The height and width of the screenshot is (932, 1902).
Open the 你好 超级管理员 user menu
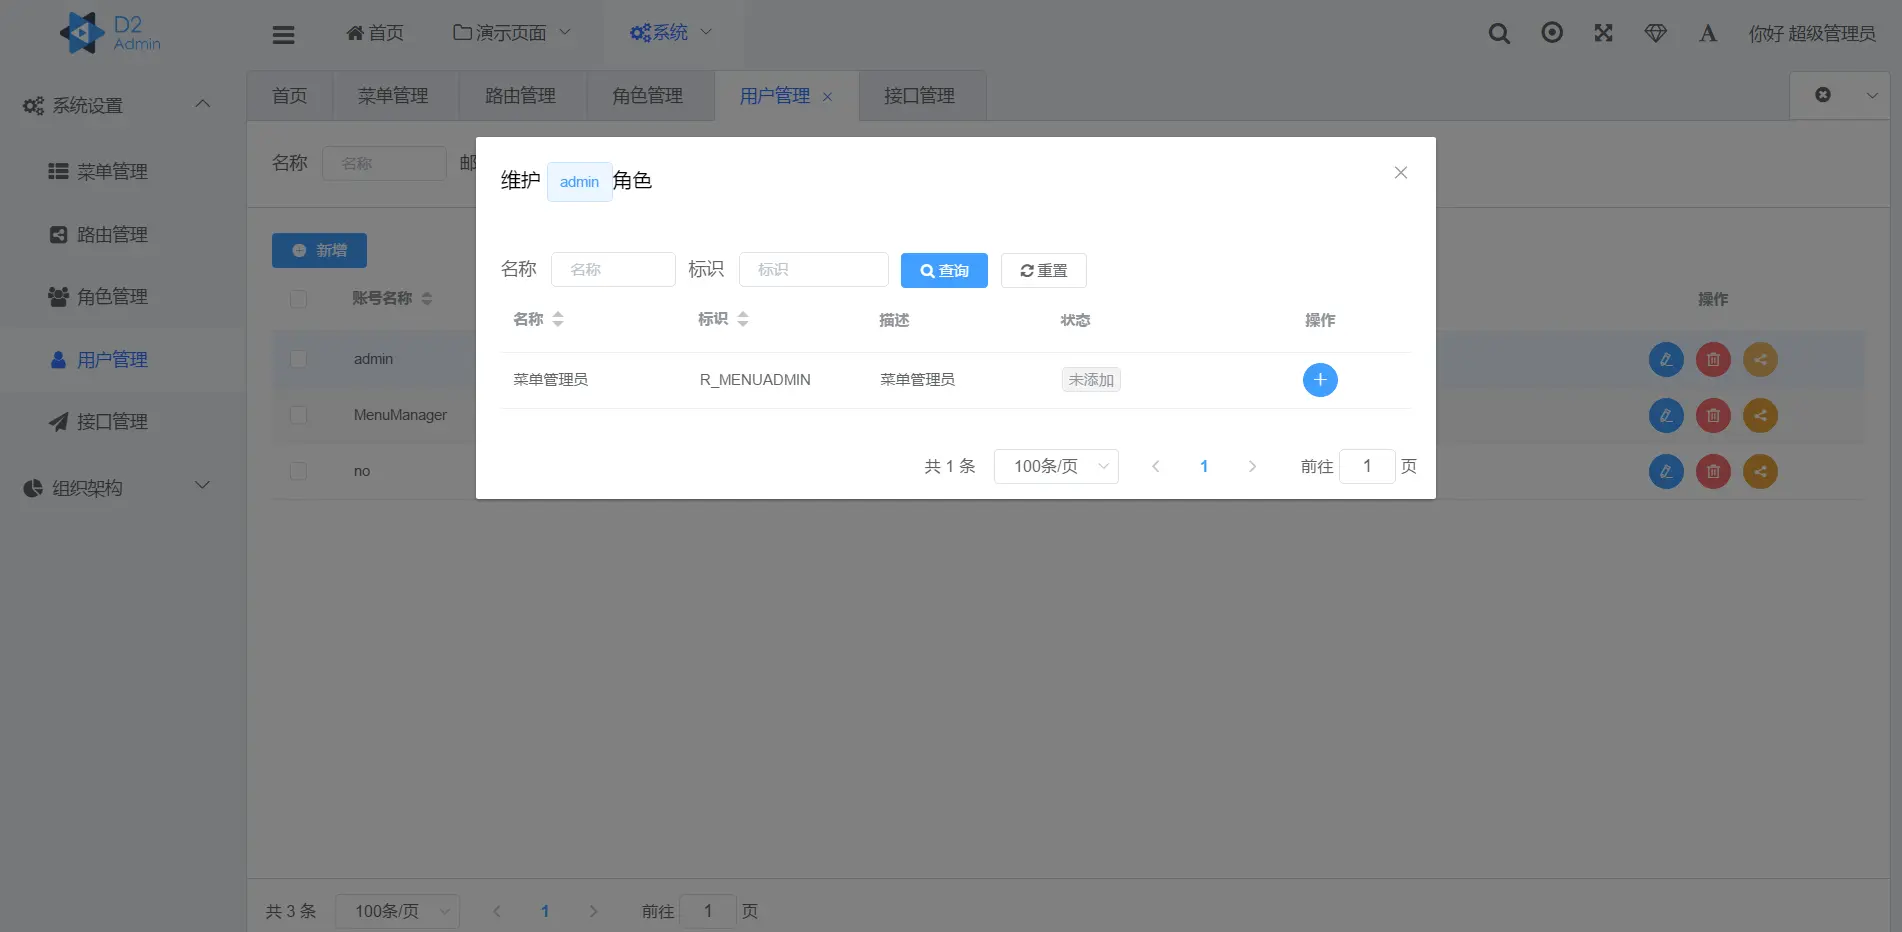(x=1811, y=34)
